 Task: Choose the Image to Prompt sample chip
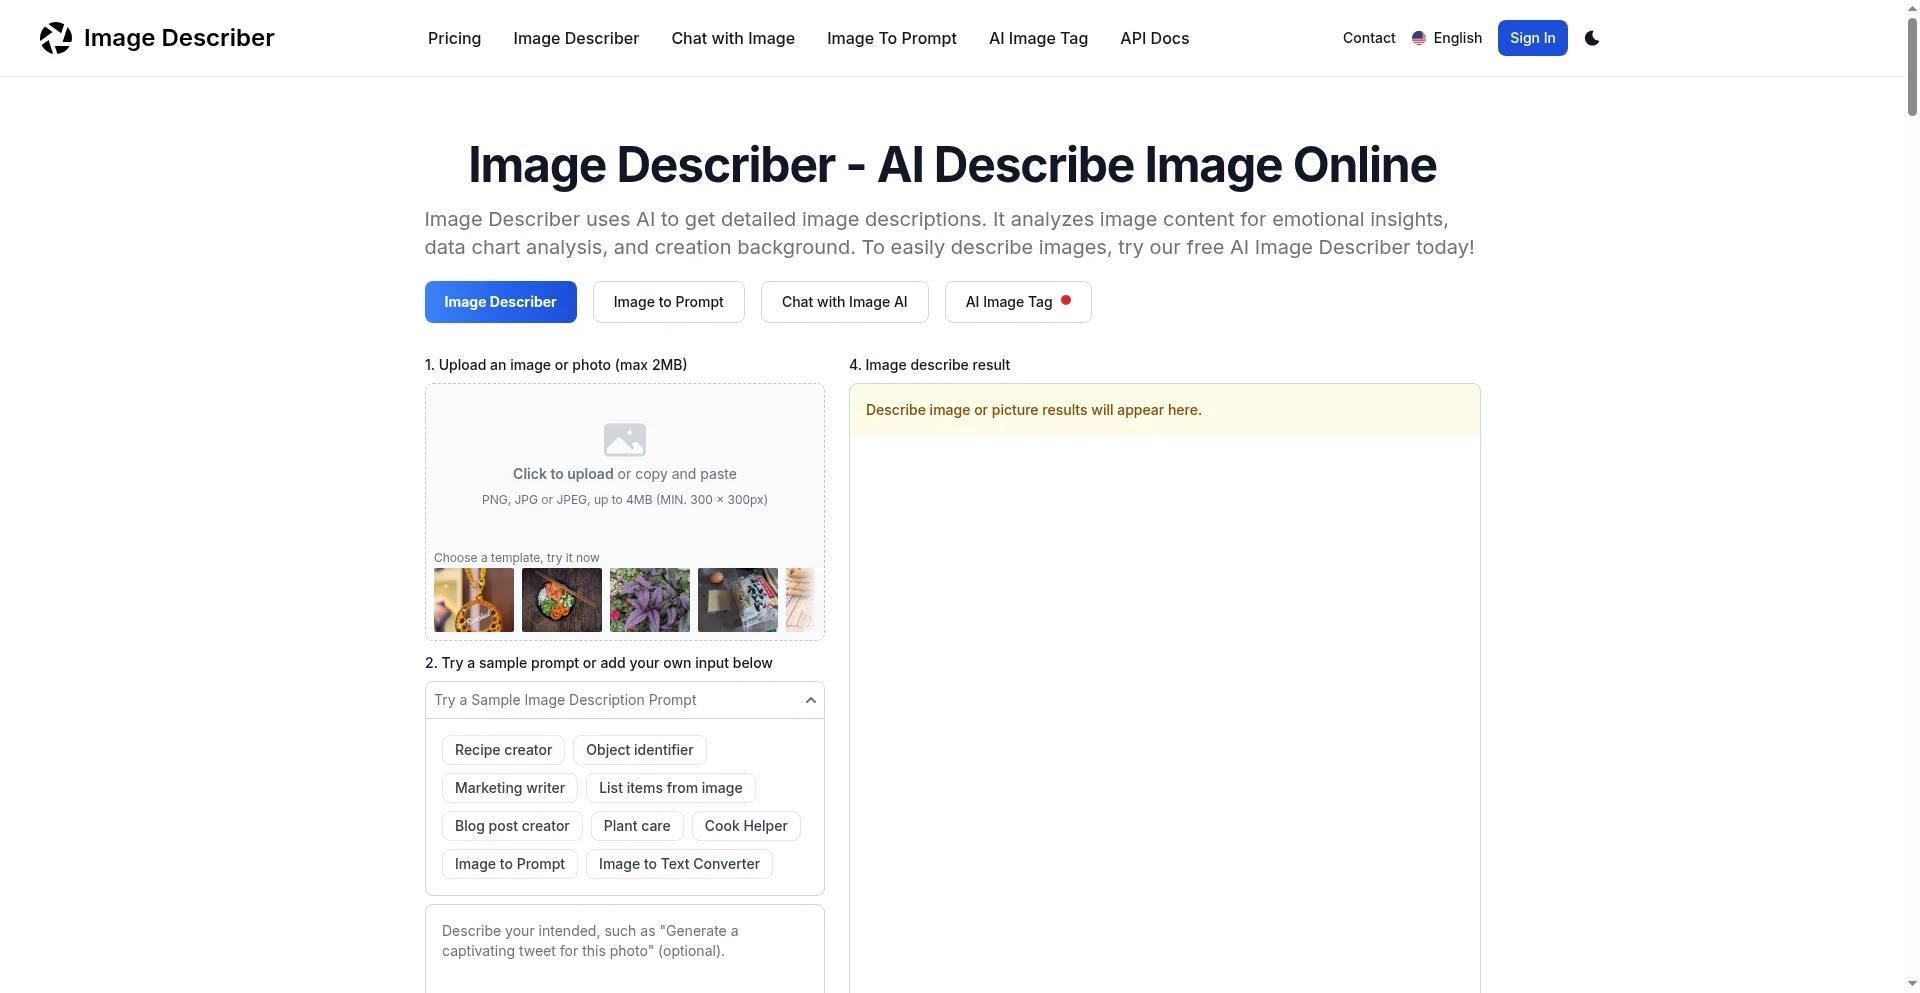(x=510, y=864)
